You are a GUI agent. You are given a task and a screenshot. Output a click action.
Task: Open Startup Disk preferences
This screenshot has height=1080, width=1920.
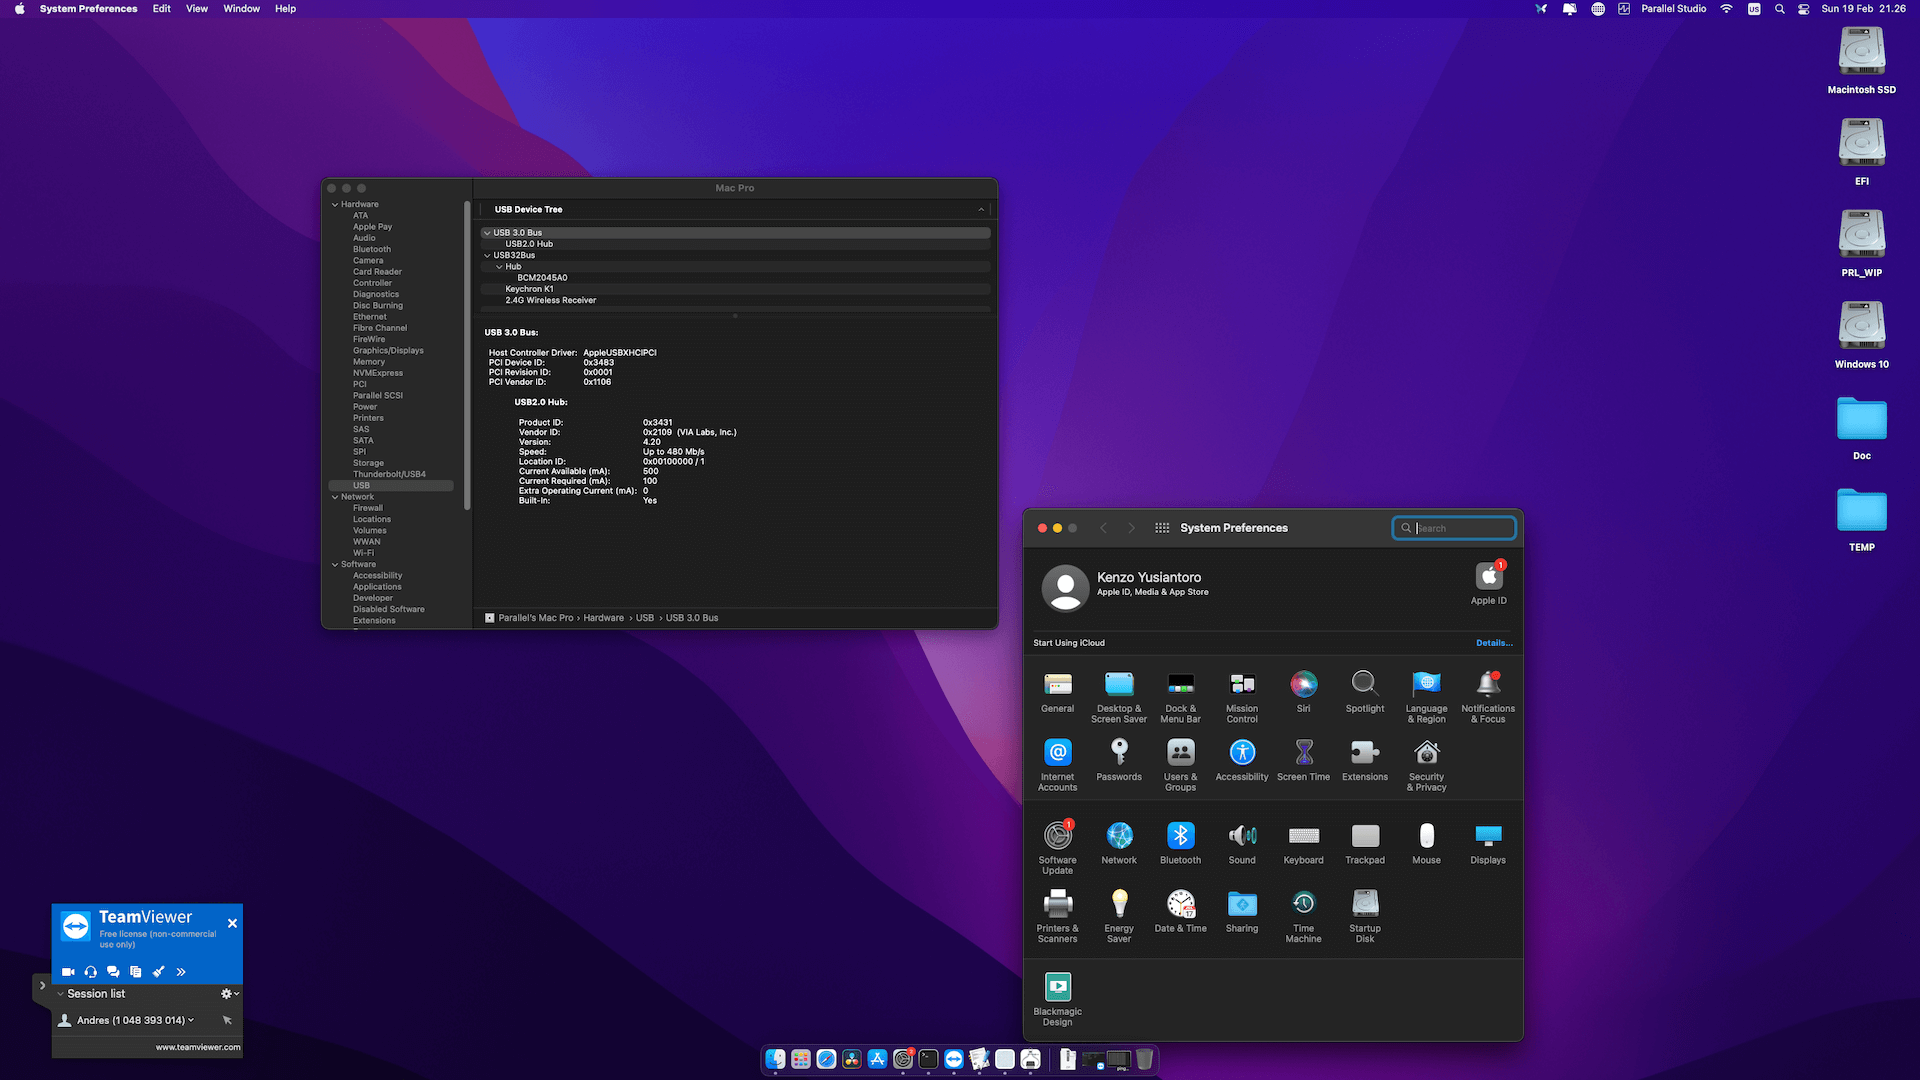[x=1365, y=916]
